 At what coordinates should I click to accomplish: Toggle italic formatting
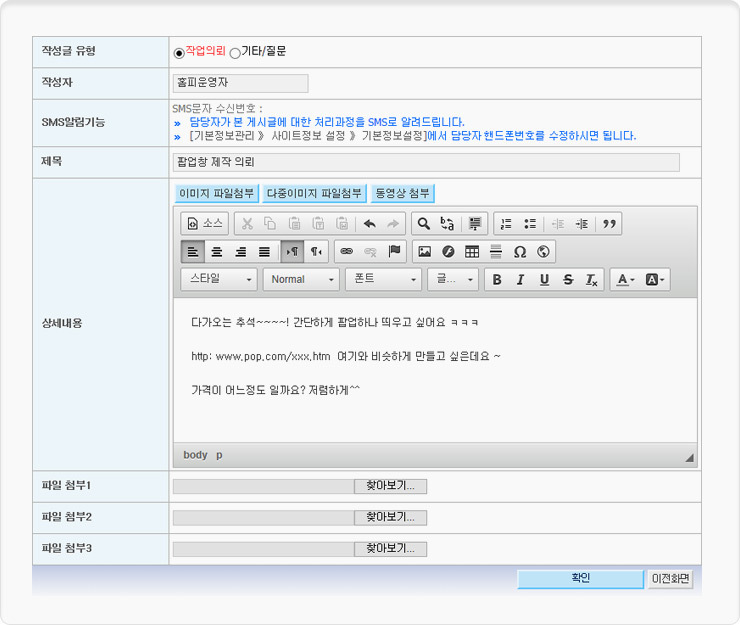521,279
